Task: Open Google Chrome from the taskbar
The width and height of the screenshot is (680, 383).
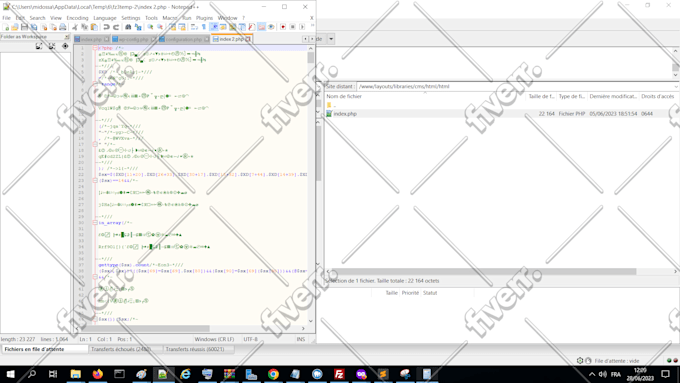Action: 273,374
